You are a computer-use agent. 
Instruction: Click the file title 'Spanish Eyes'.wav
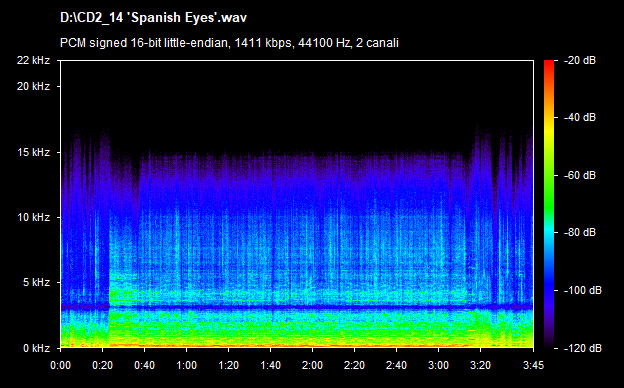(153, 18)
